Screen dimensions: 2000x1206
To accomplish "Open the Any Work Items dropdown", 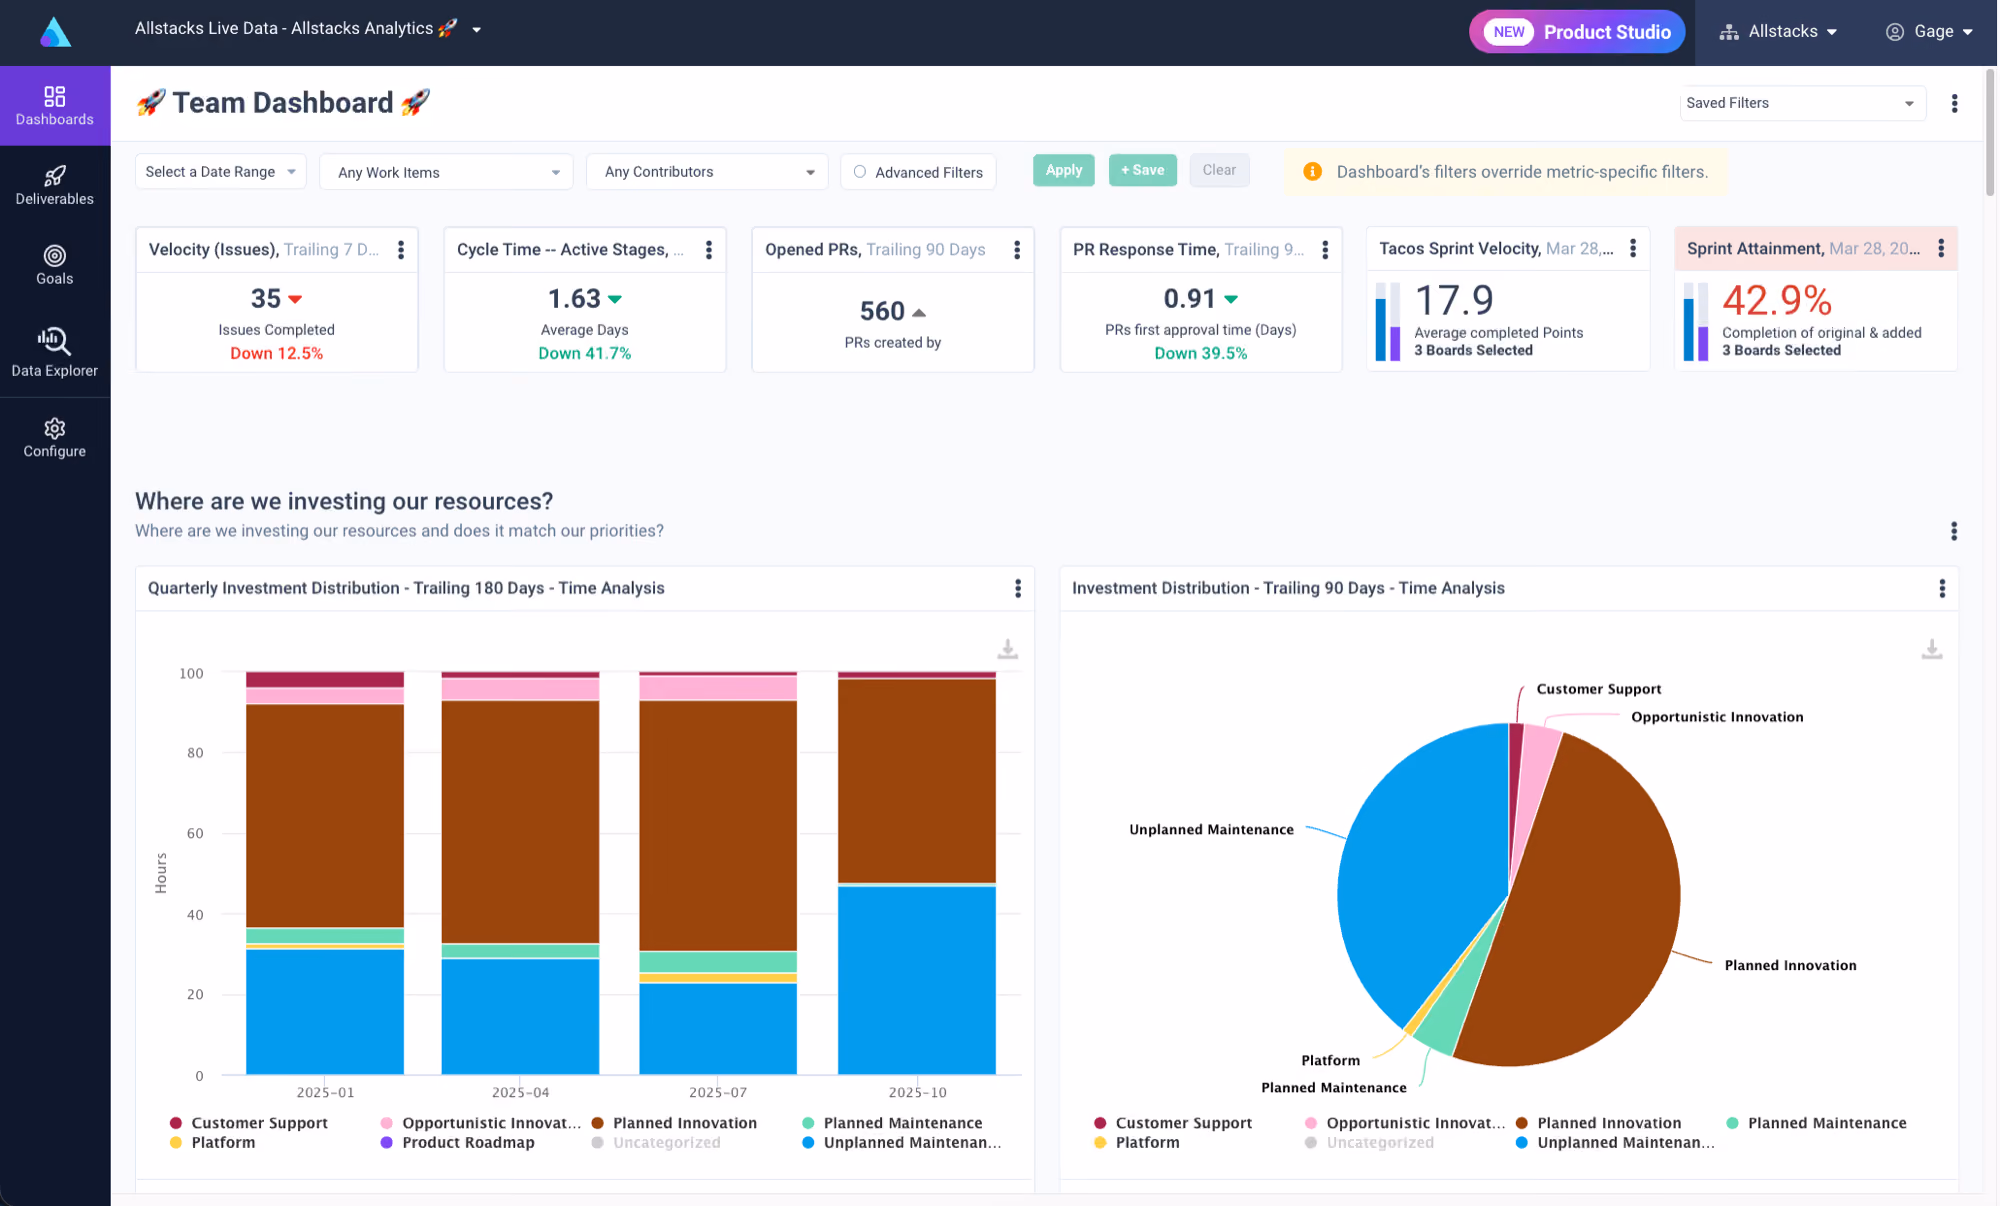I will (x=446, y=172).
